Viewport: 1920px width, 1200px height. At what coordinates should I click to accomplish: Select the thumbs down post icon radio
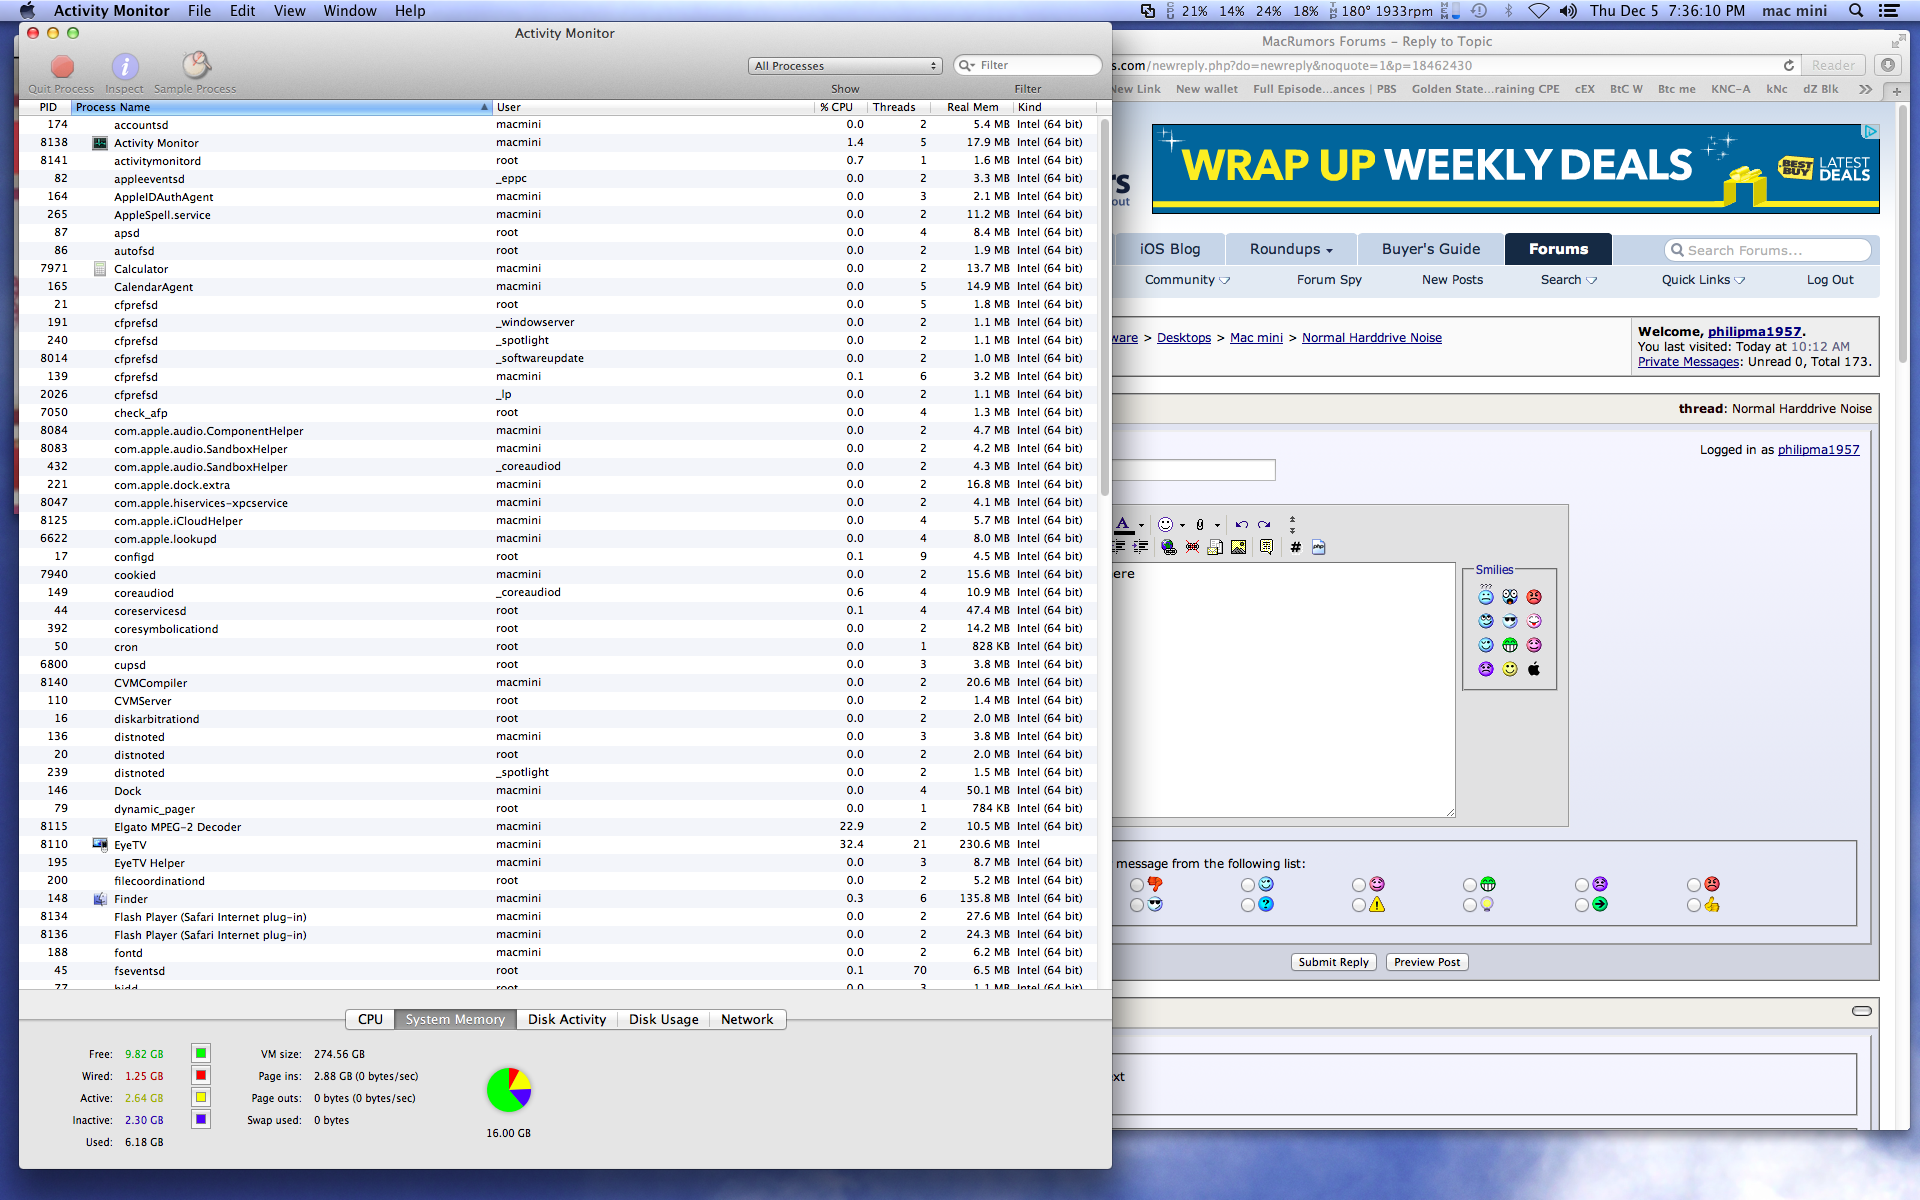(x=1137, y=885)
